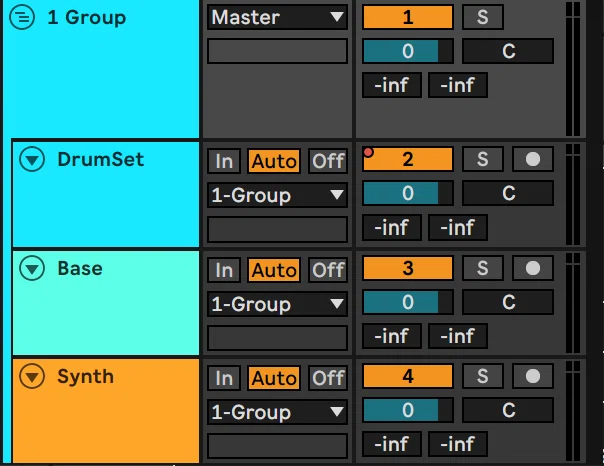604x466 pixels.
Task: Click the empty chooser under Master
Action: [277, 51]
